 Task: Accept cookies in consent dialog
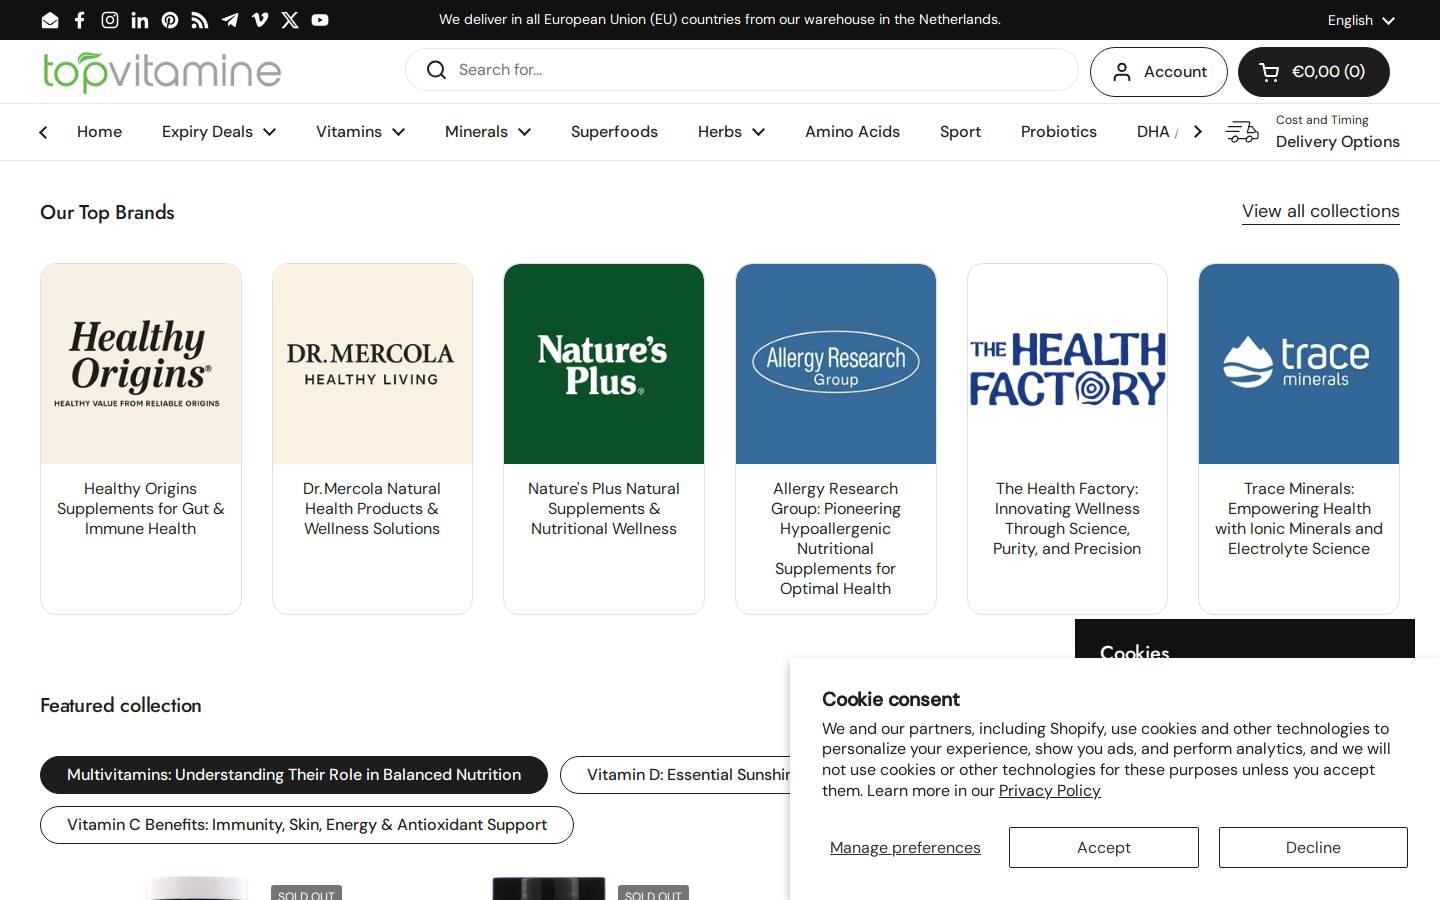[x=1104, y=848]
